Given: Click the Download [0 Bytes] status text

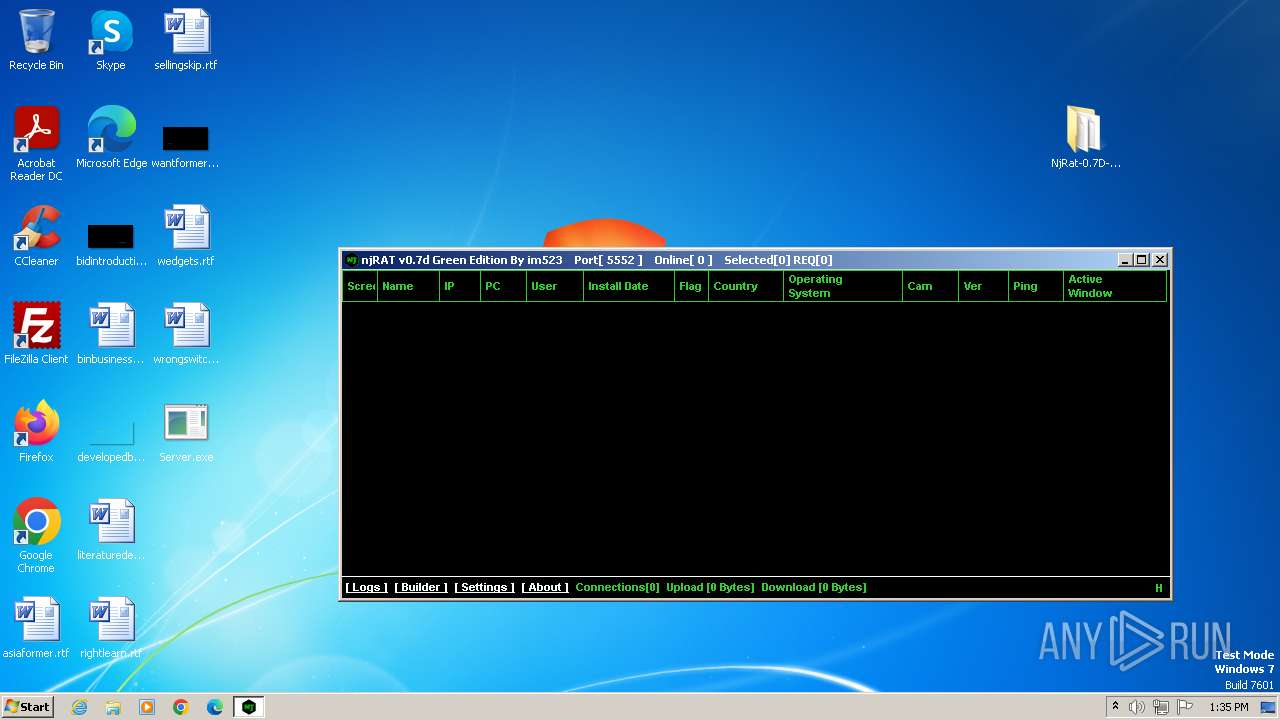Looking at the screenshot, I should [x=813, y=588].
